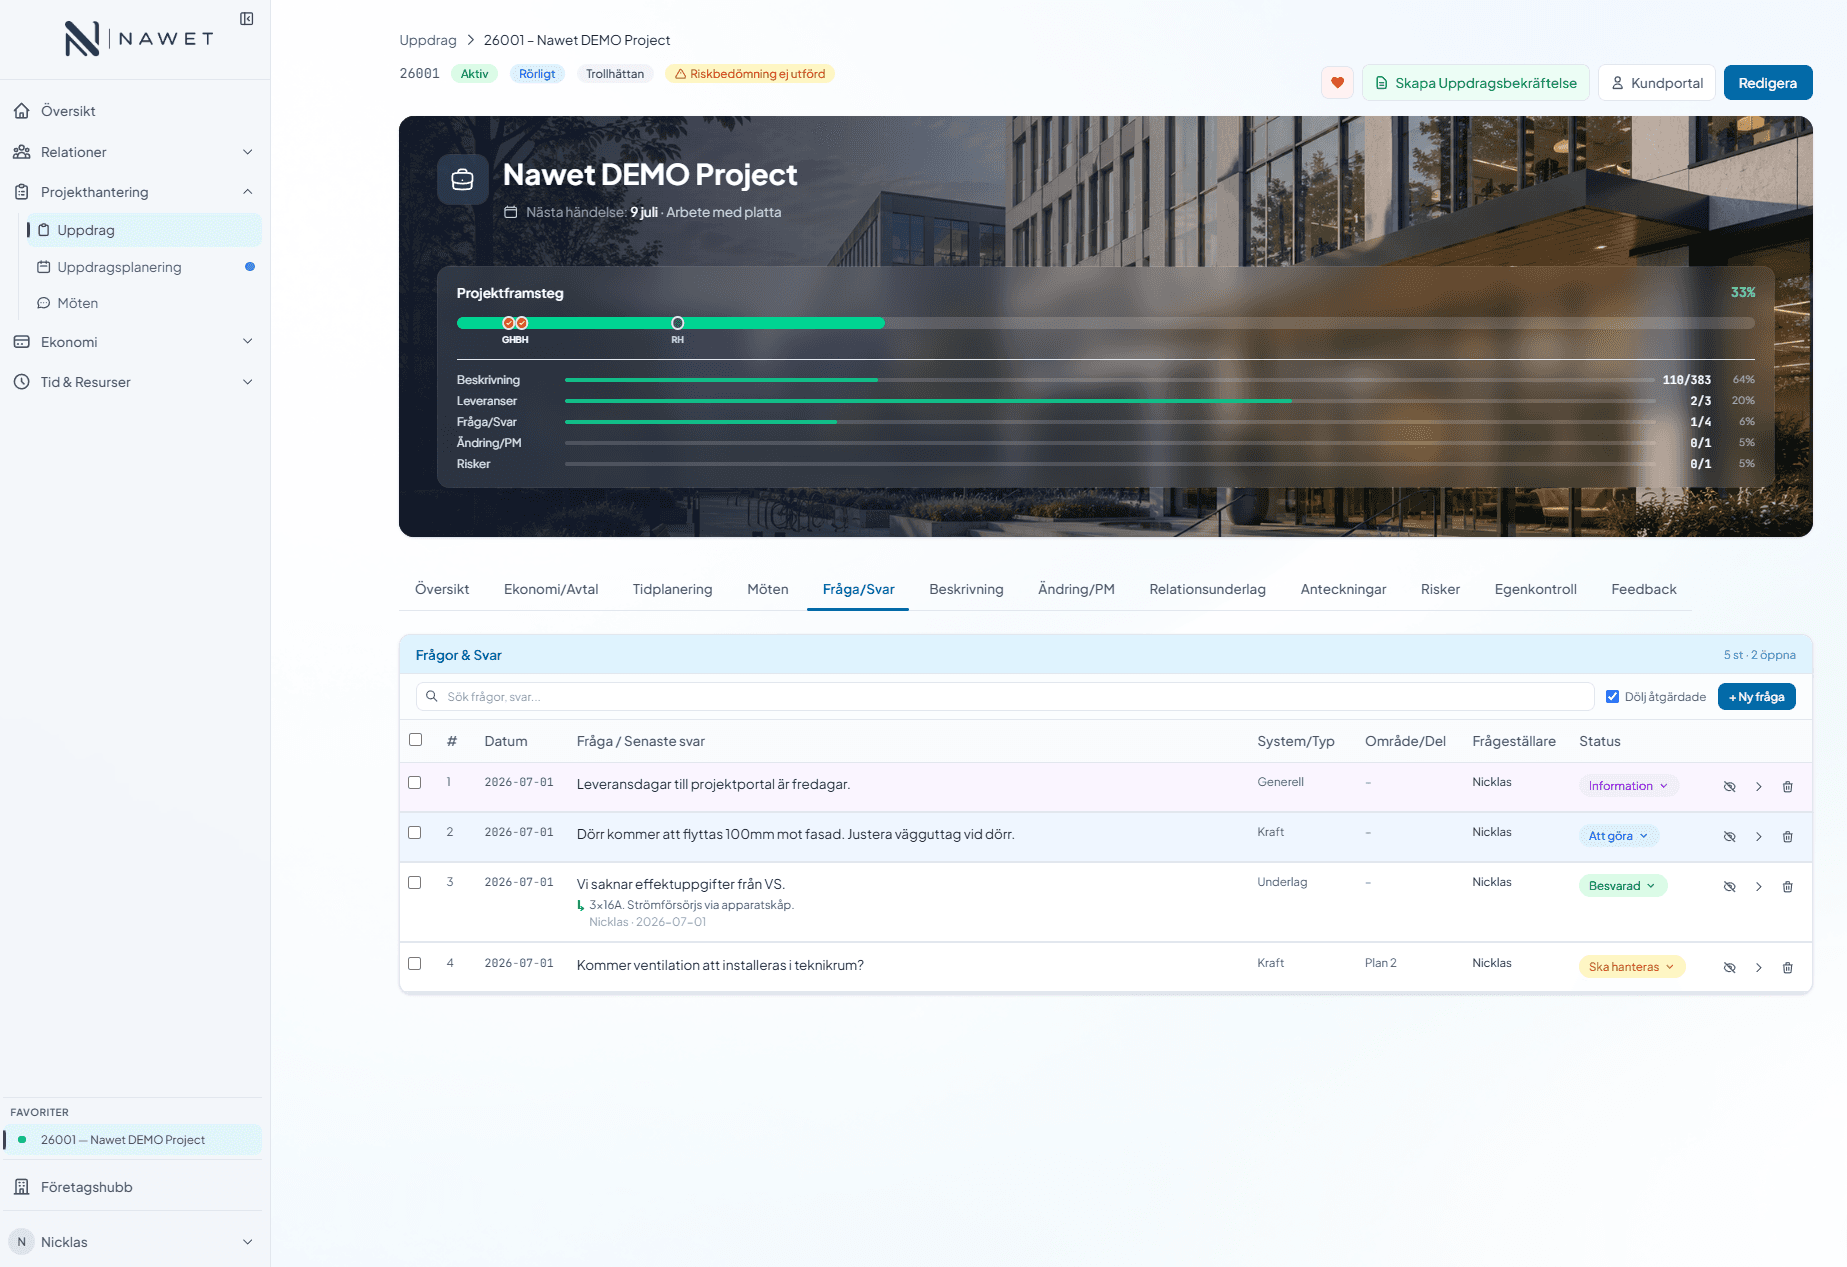1847x1267 pixels.
Task: Click the Nicklas avatar circle
Action: point(21,1242)
